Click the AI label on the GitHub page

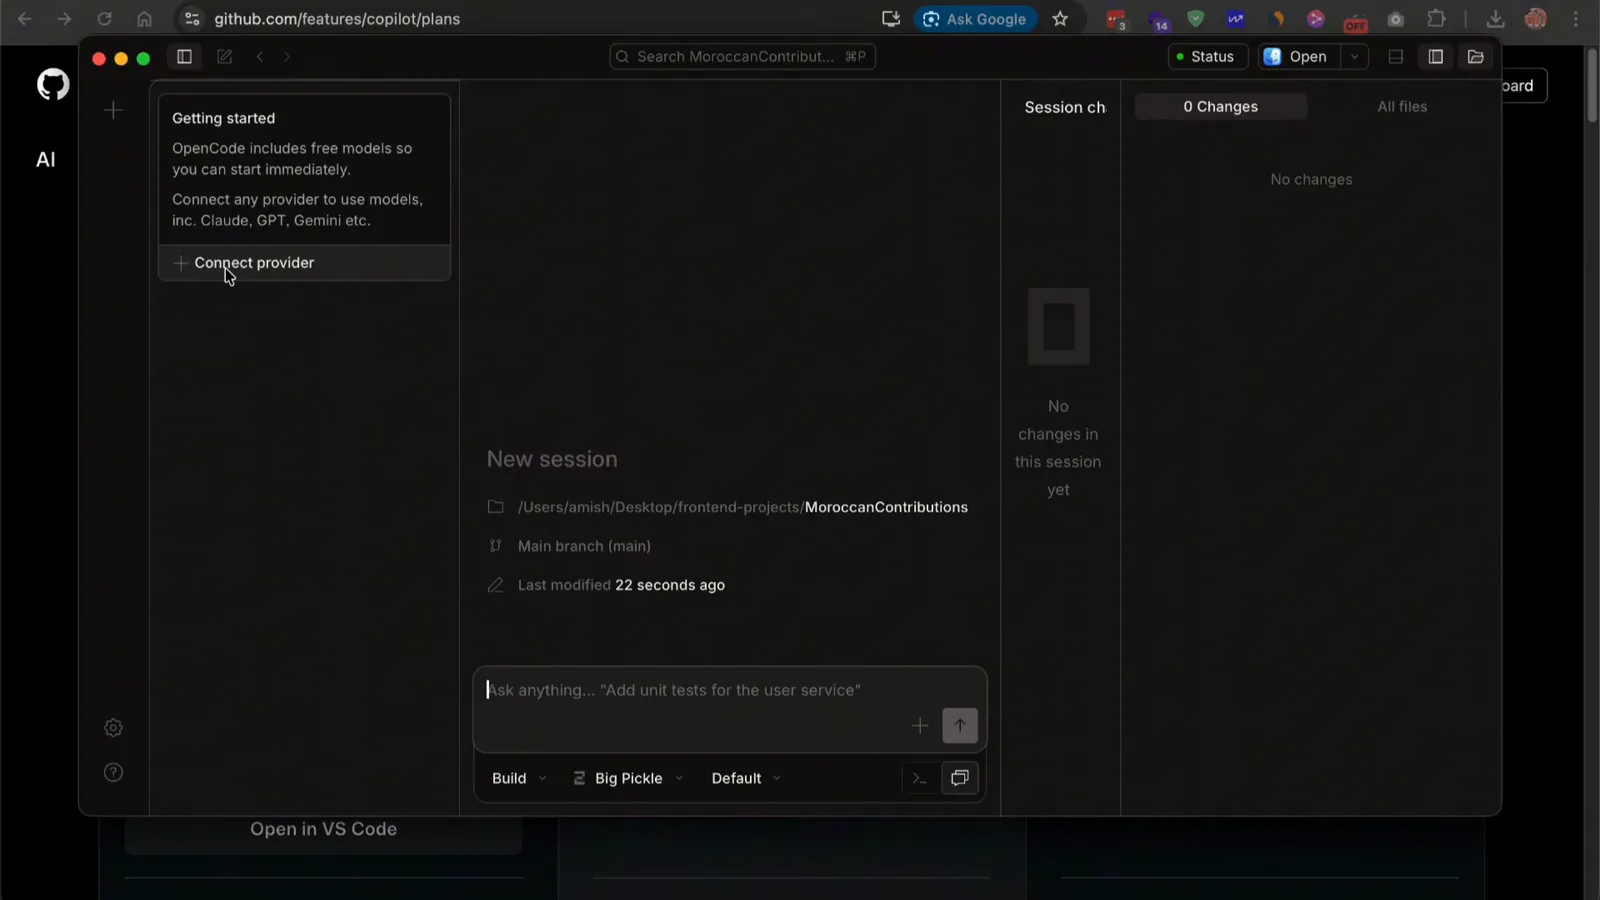click(x=46, y=160)
